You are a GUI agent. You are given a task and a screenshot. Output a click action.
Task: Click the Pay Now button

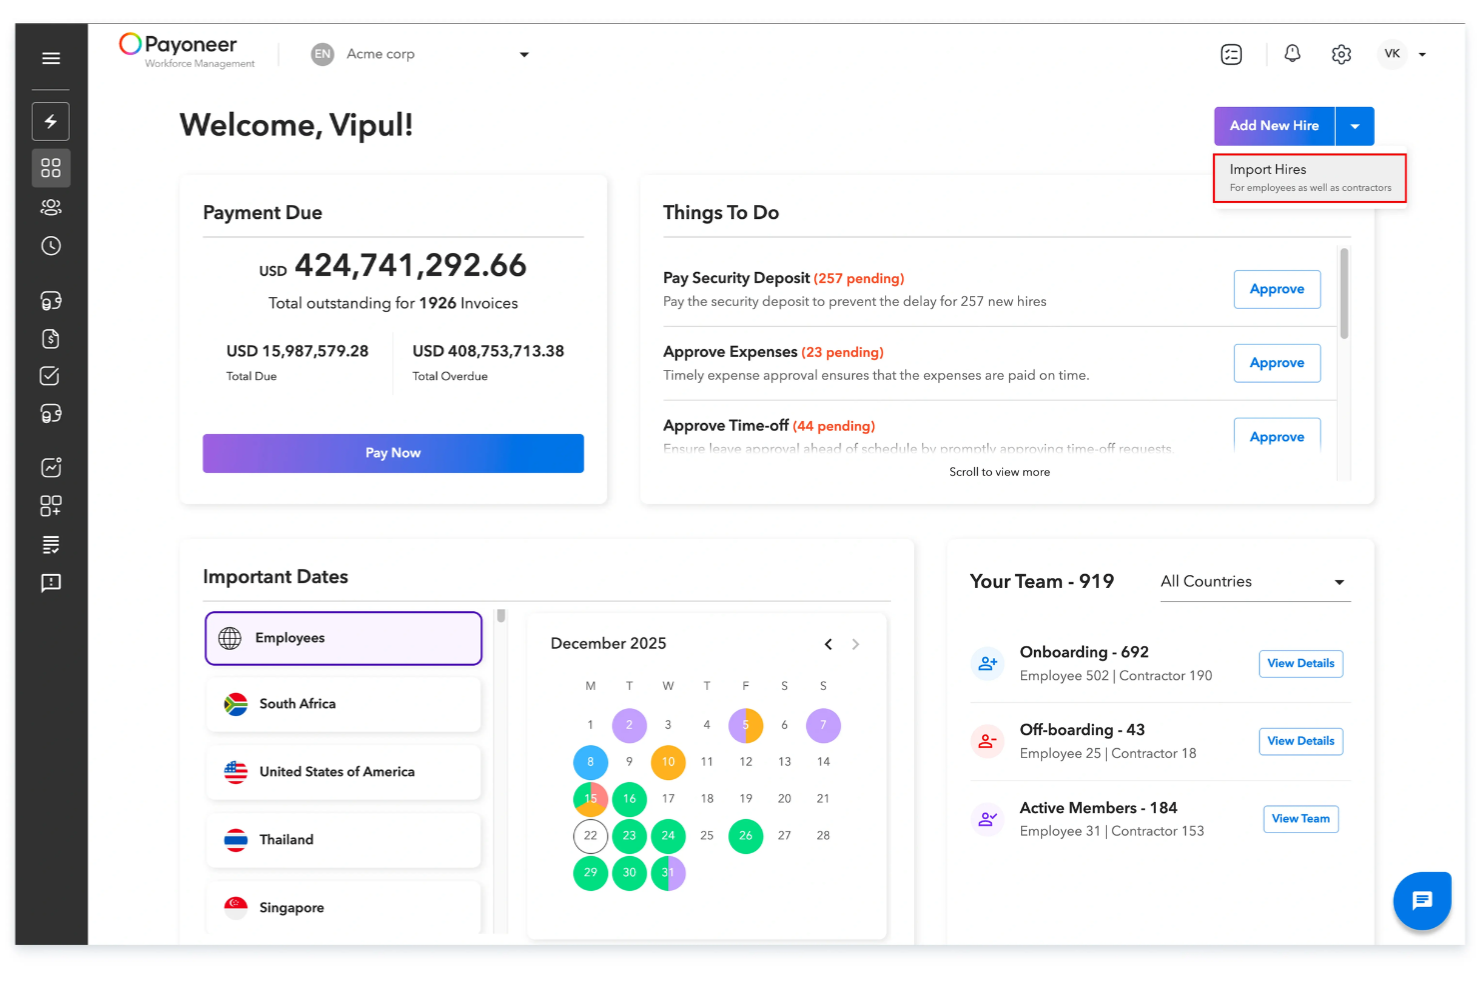point(393,453)
